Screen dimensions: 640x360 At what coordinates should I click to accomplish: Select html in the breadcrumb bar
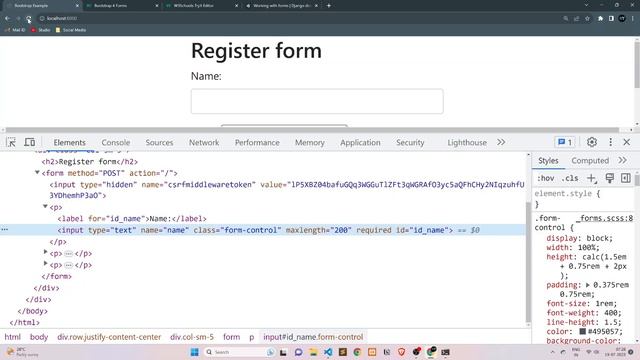(12, 337)
